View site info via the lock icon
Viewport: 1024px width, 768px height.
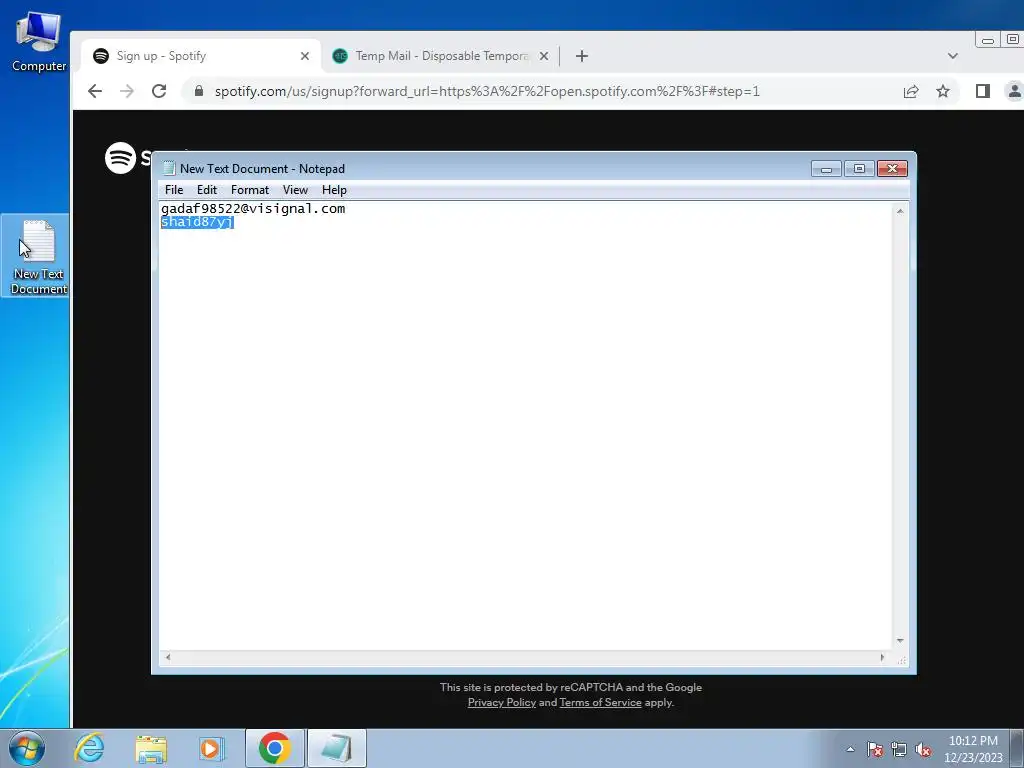point(199,91)
